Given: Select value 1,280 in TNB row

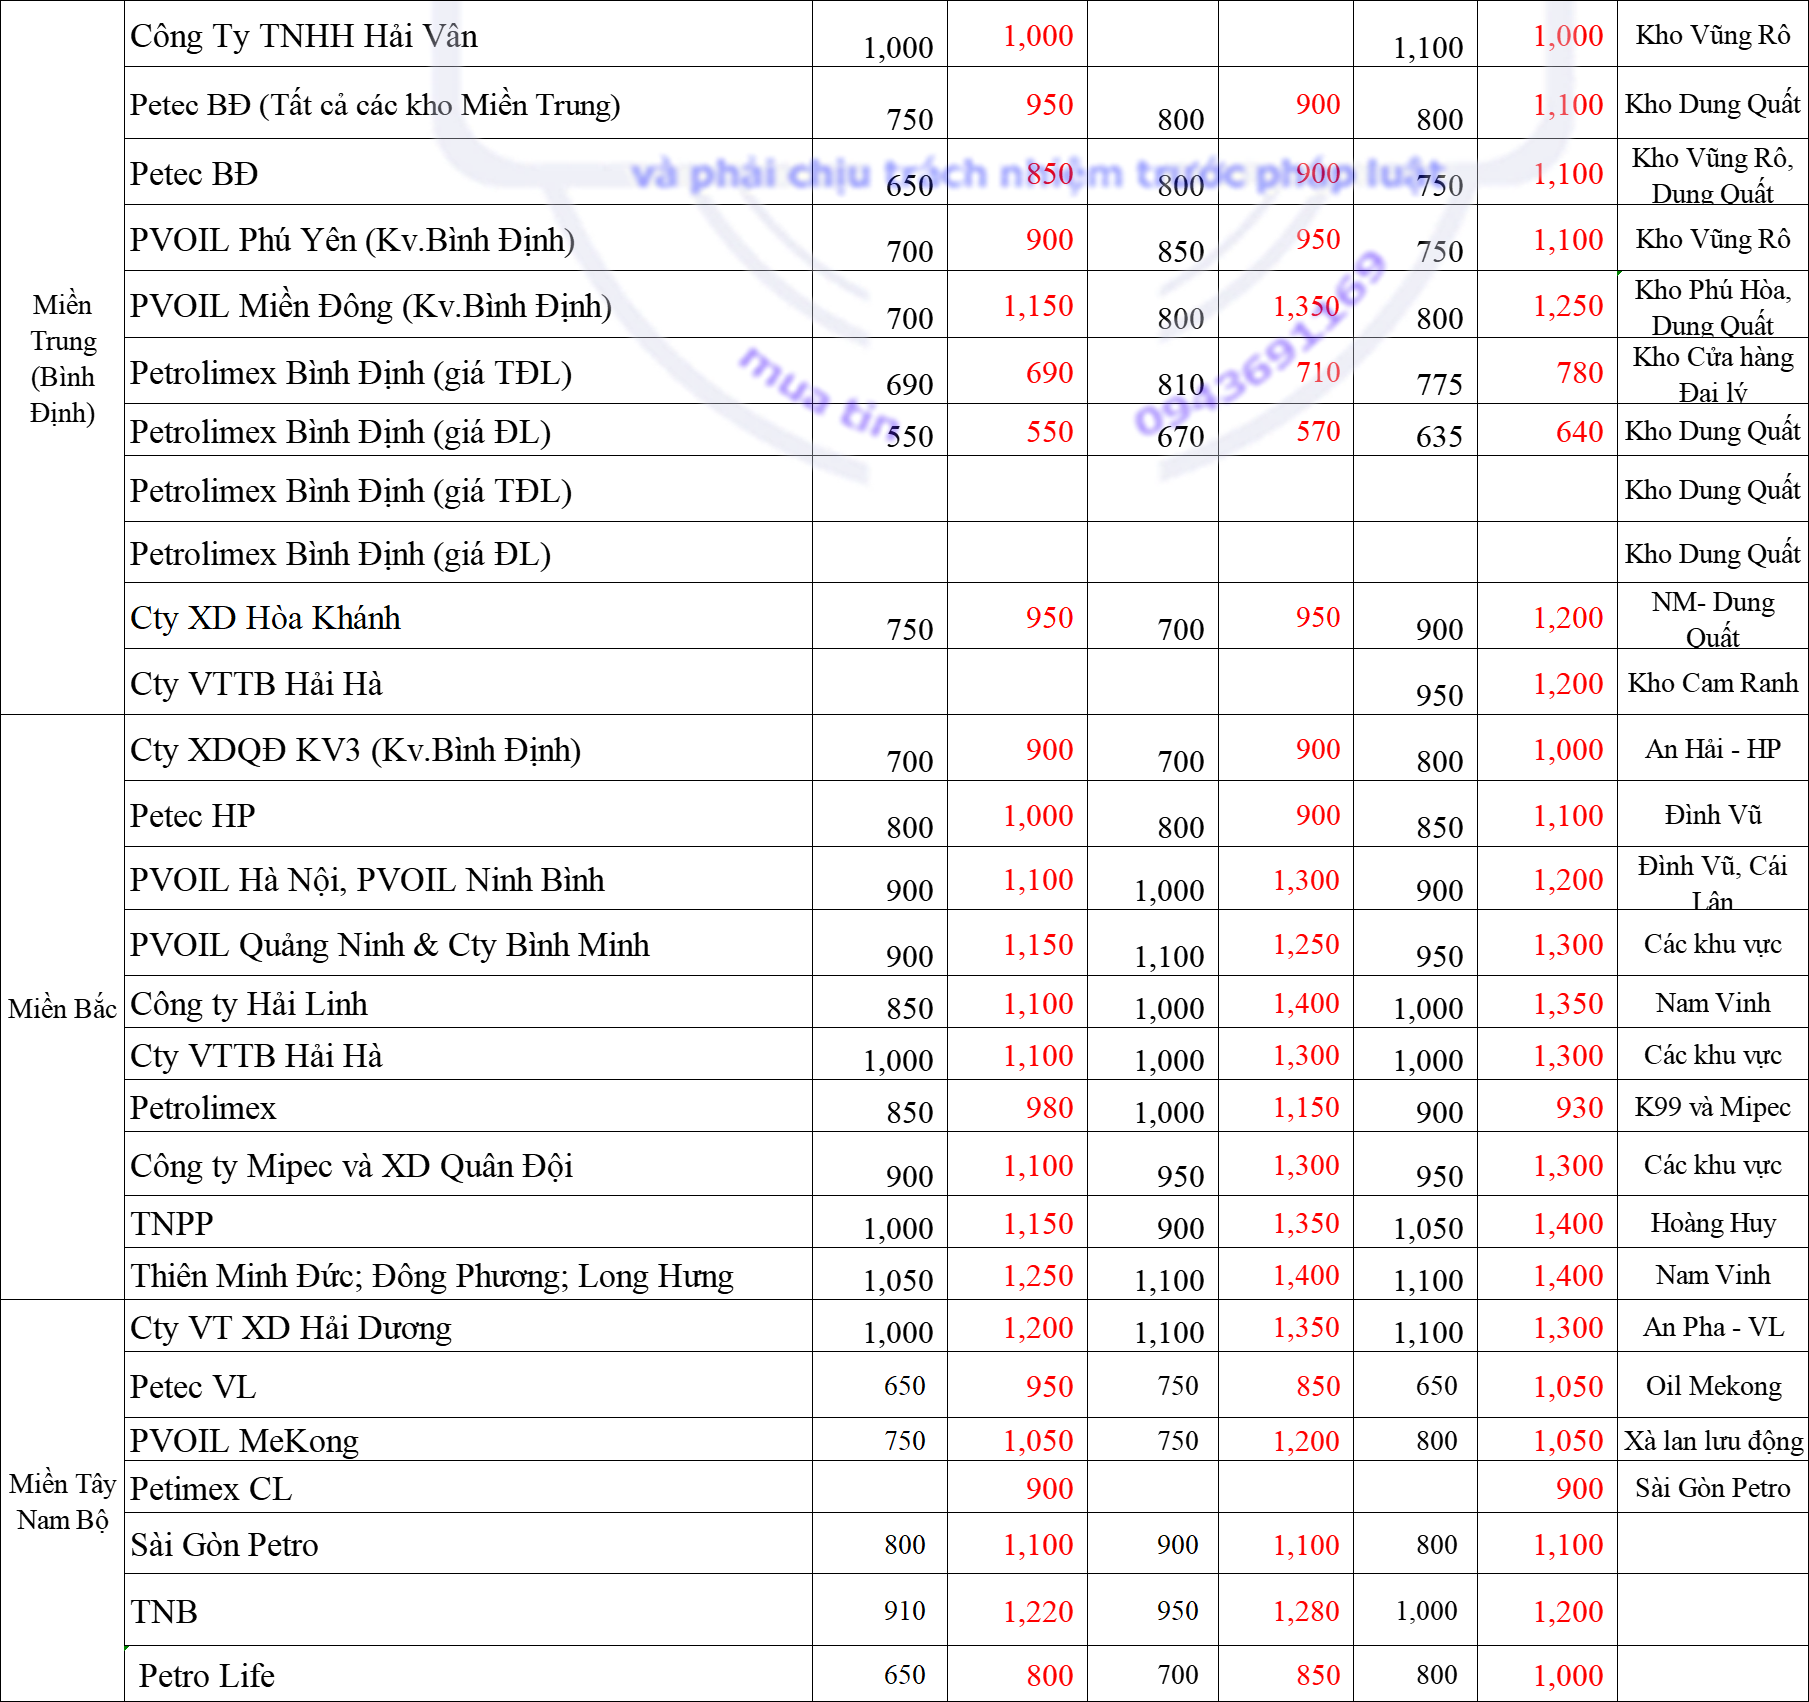Looking at the screenshot, I should [1305, 1612].
